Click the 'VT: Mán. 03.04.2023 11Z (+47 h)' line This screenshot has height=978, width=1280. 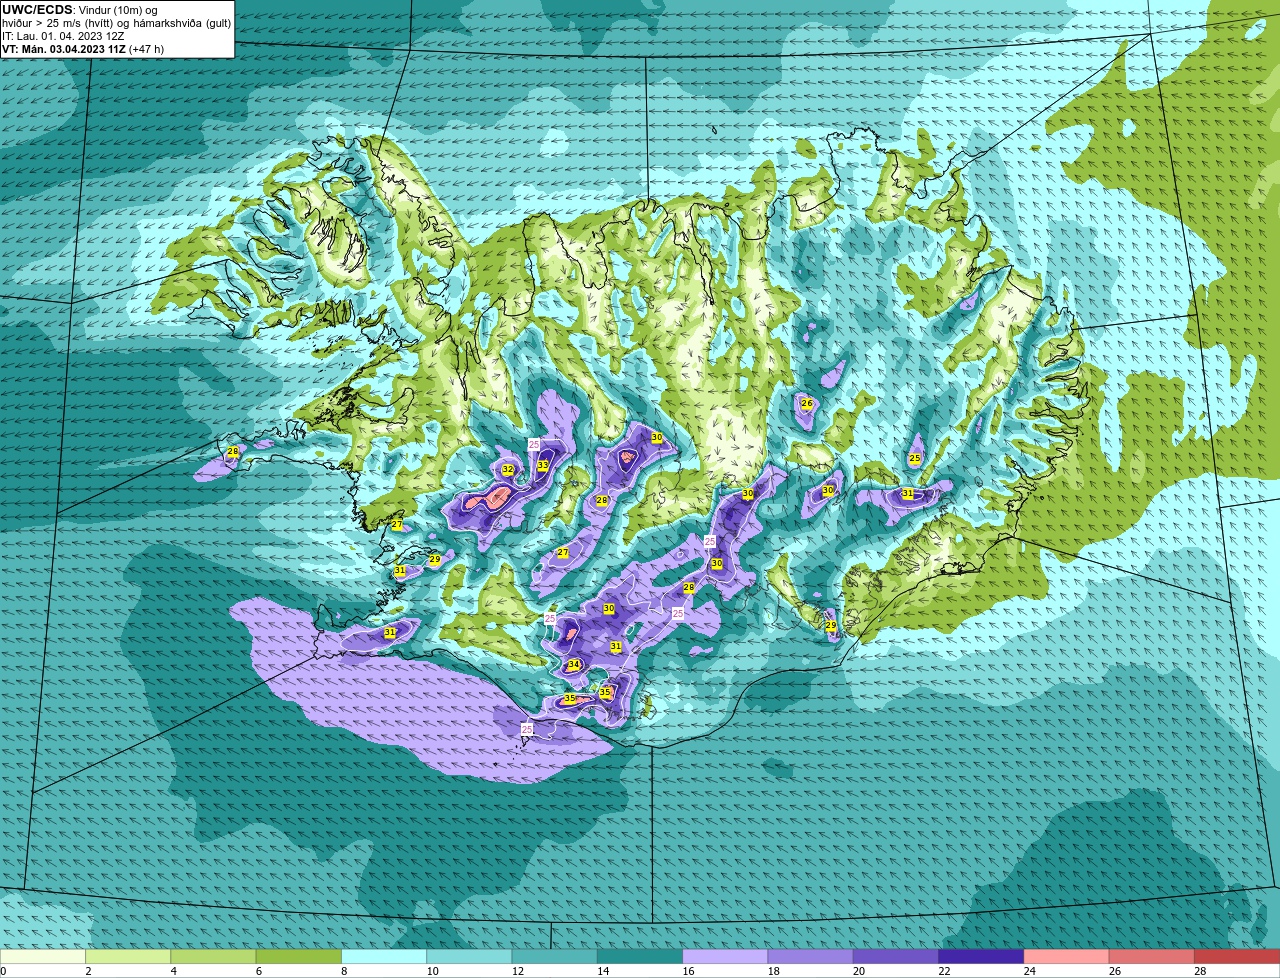[x=83, y=49]
